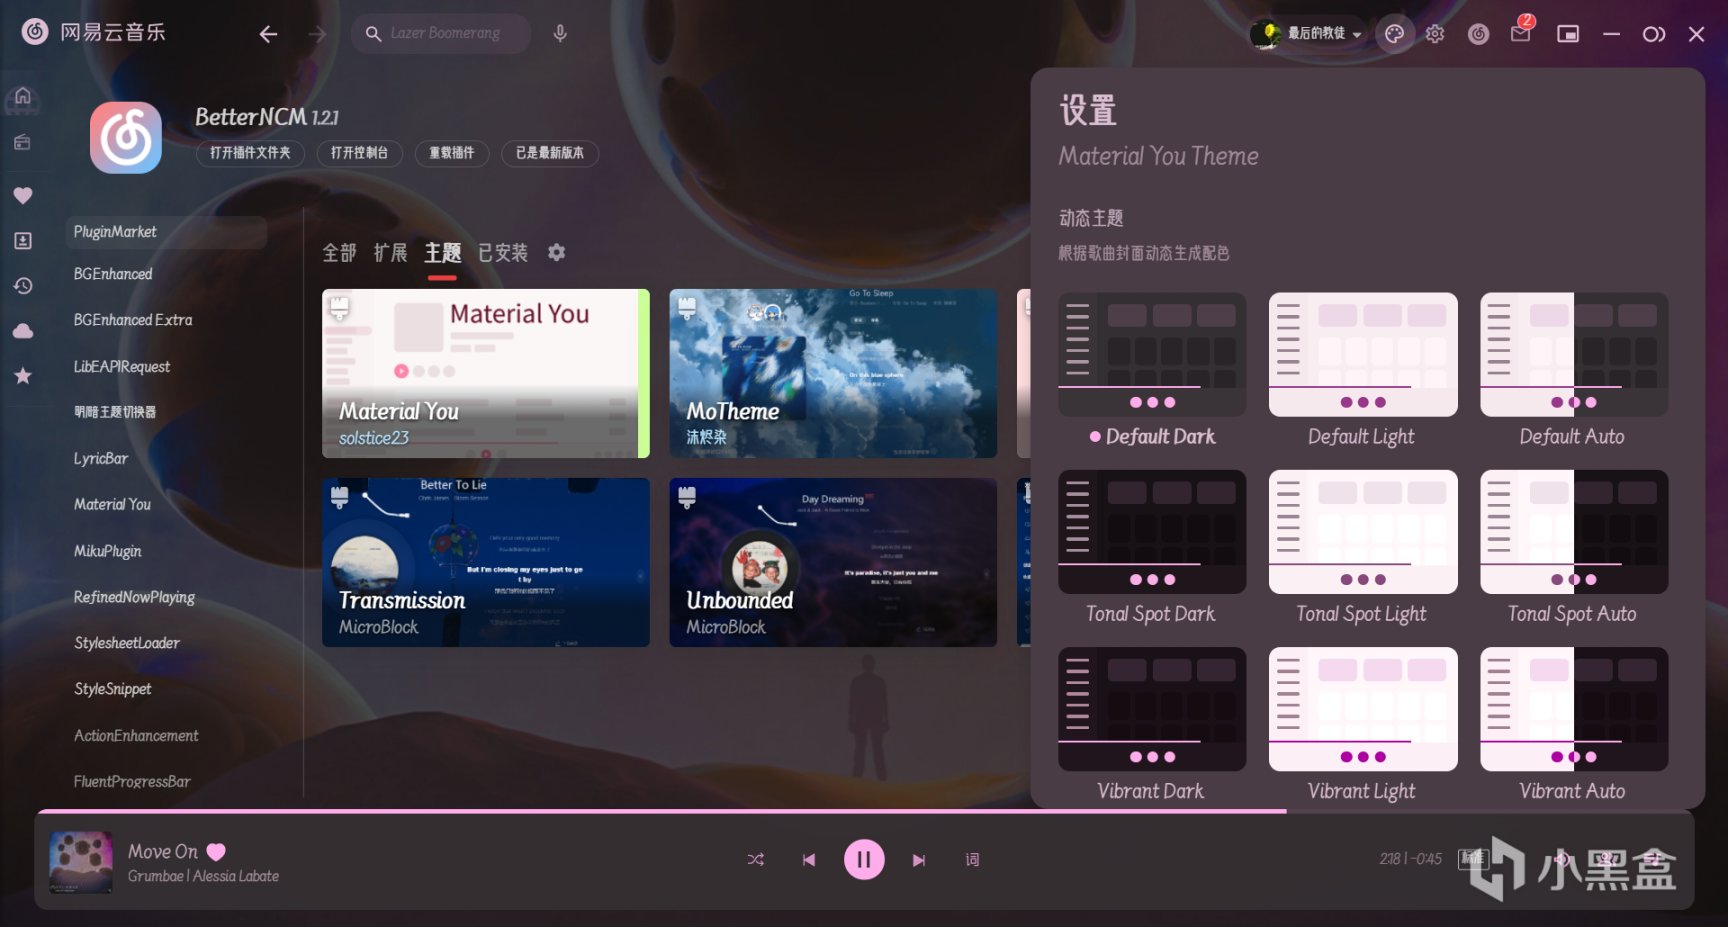Click 已是最新版本 button
Screen dimensions: 1728x927
(549, 153)
